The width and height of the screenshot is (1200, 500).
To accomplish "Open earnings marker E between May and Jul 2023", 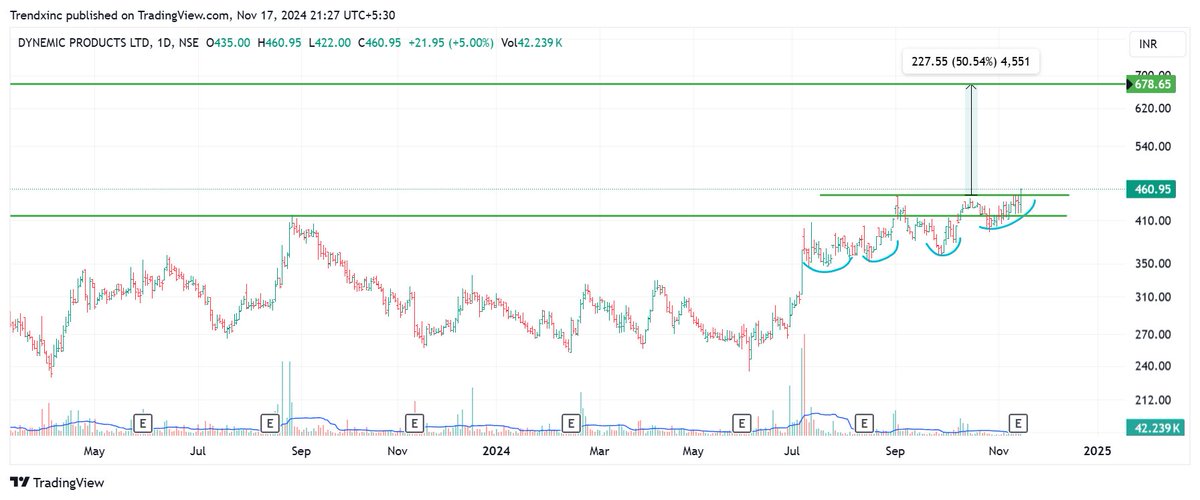I will pyautogui.click(x=143, y=423).
